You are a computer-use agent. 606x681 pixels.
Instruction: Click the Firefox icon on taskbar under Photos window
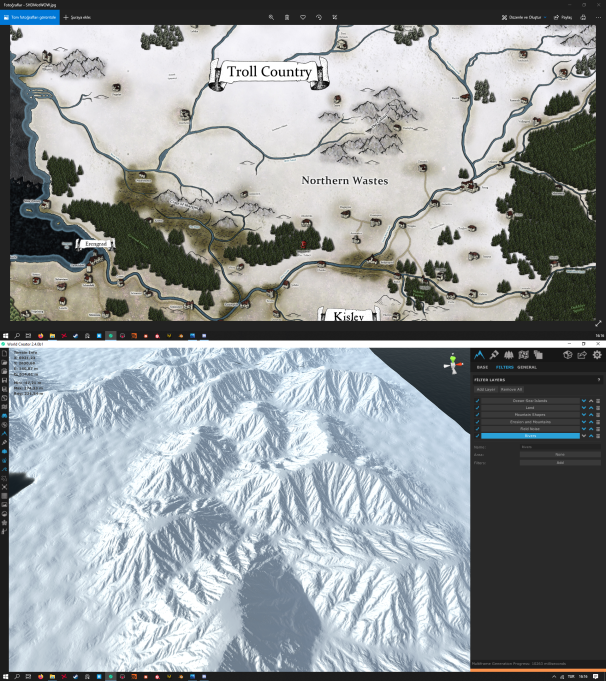(x=40, y=336)
